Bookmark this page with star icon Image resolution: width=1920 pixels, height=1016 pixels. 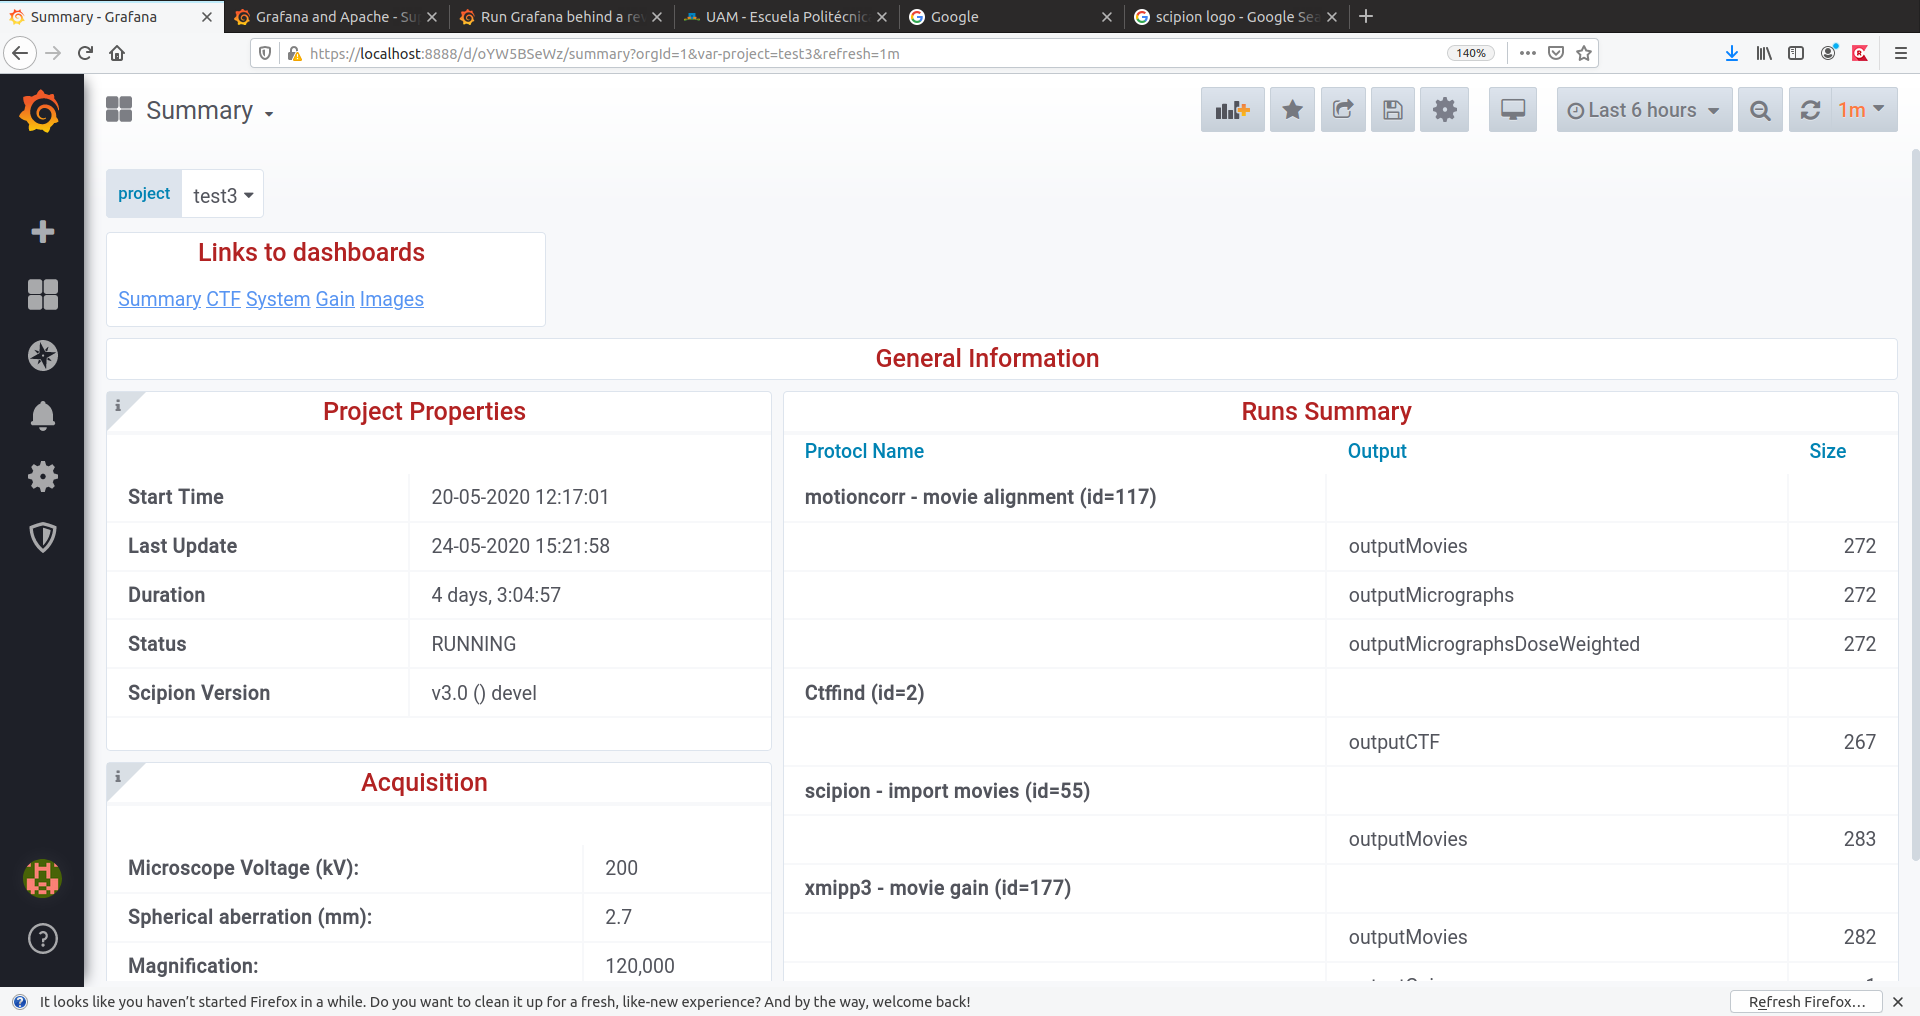[1584, 53]
